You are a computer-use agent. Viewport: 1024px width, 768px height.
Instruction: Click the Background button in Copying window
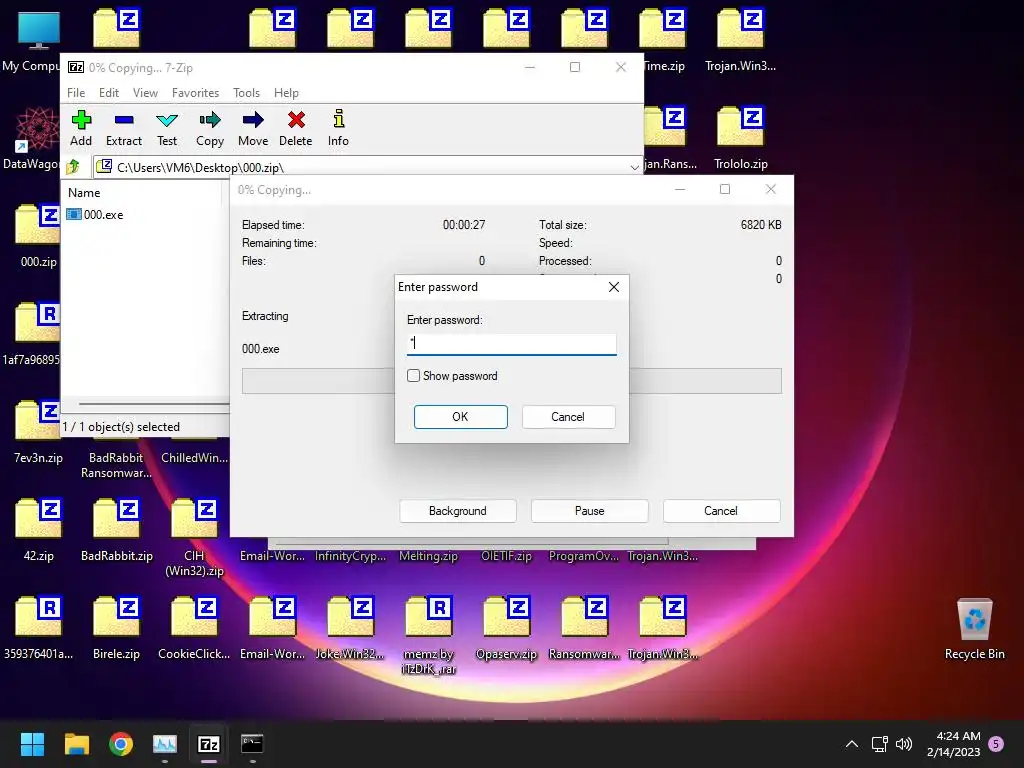(458, 511)
